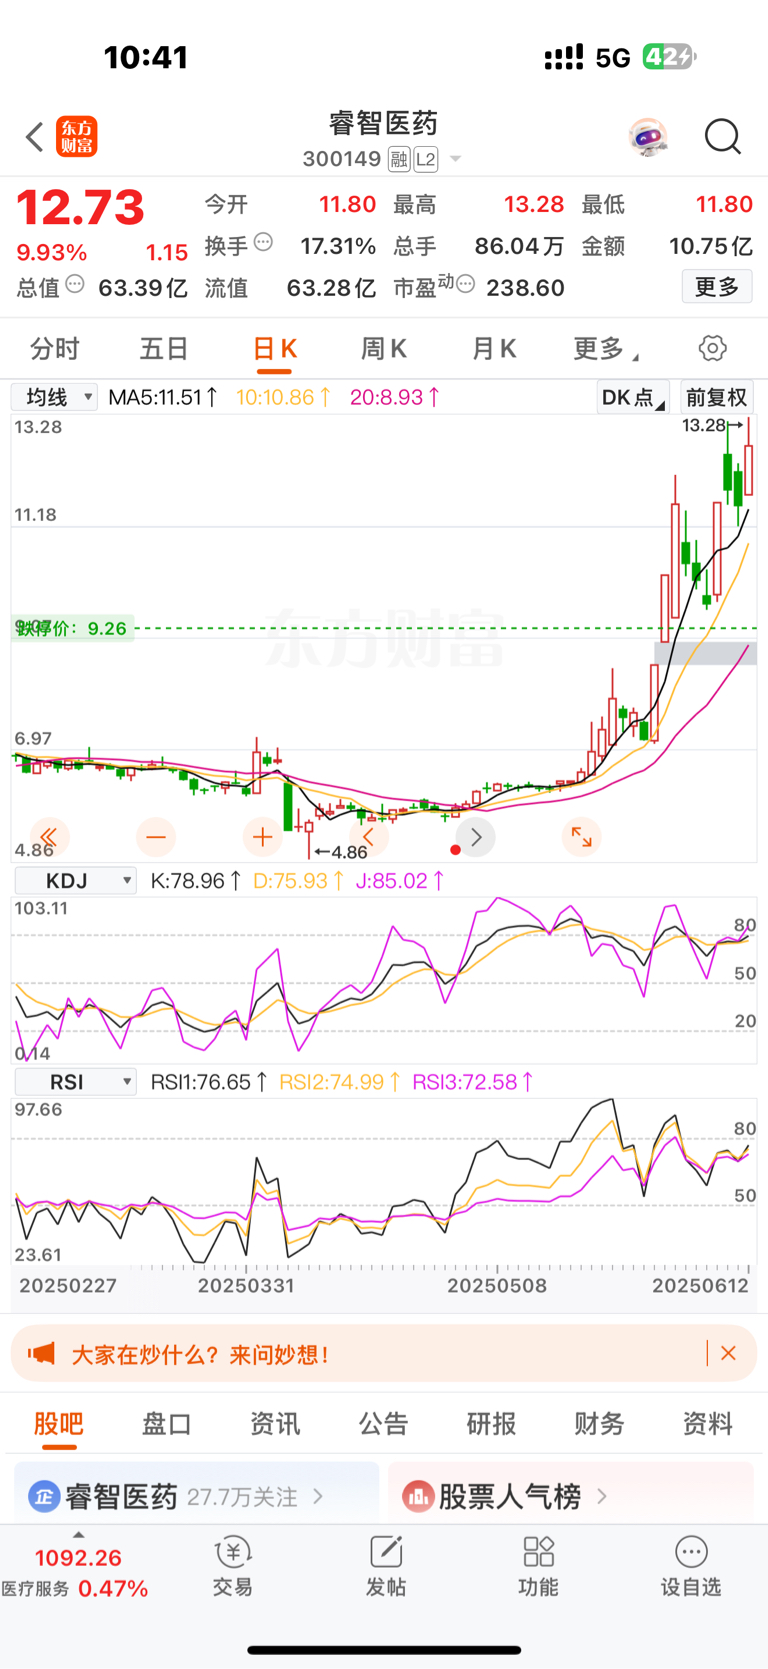Tap the fullscreen expand chart icon

click(x=581, y=836)
